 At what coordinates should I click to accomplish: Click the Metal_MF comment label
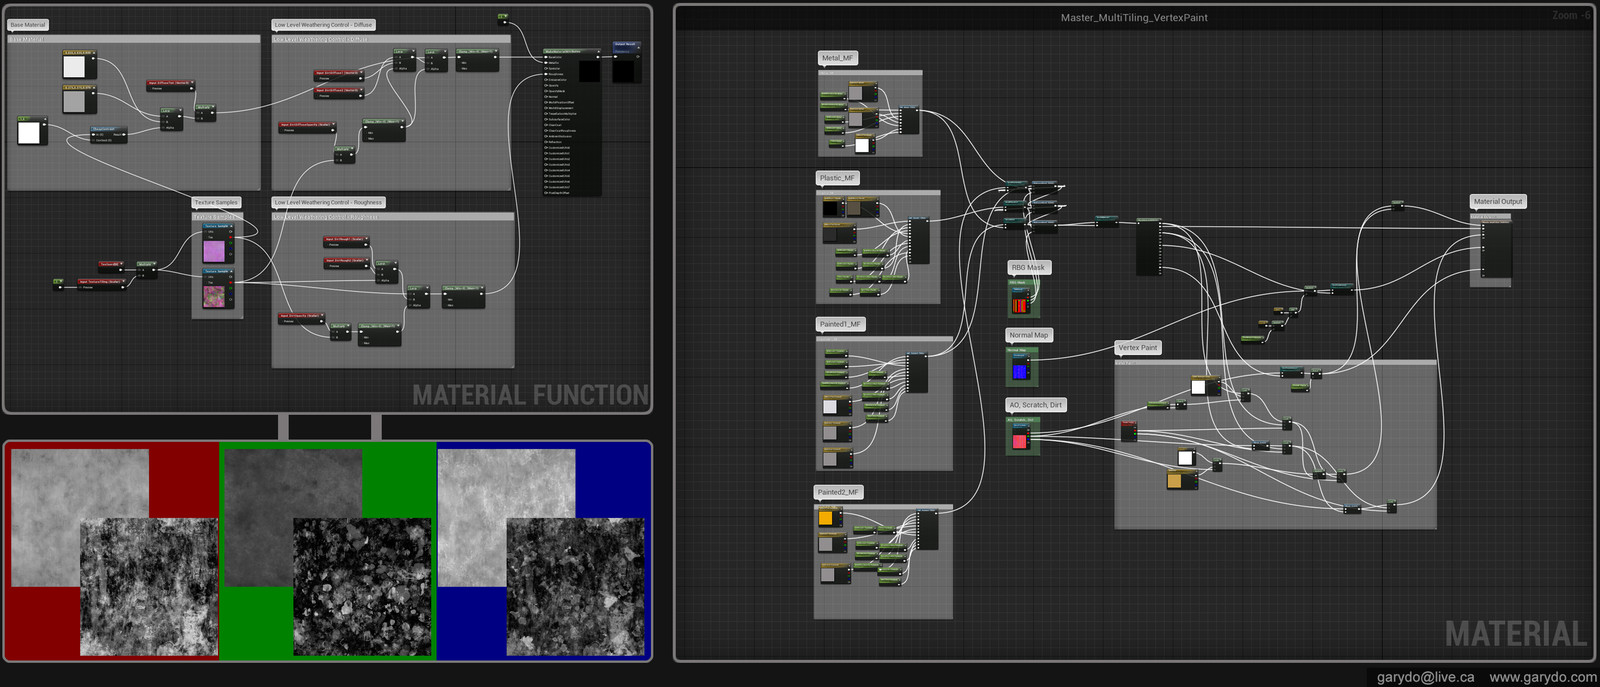pyautogui.click(x=838, y=58)
